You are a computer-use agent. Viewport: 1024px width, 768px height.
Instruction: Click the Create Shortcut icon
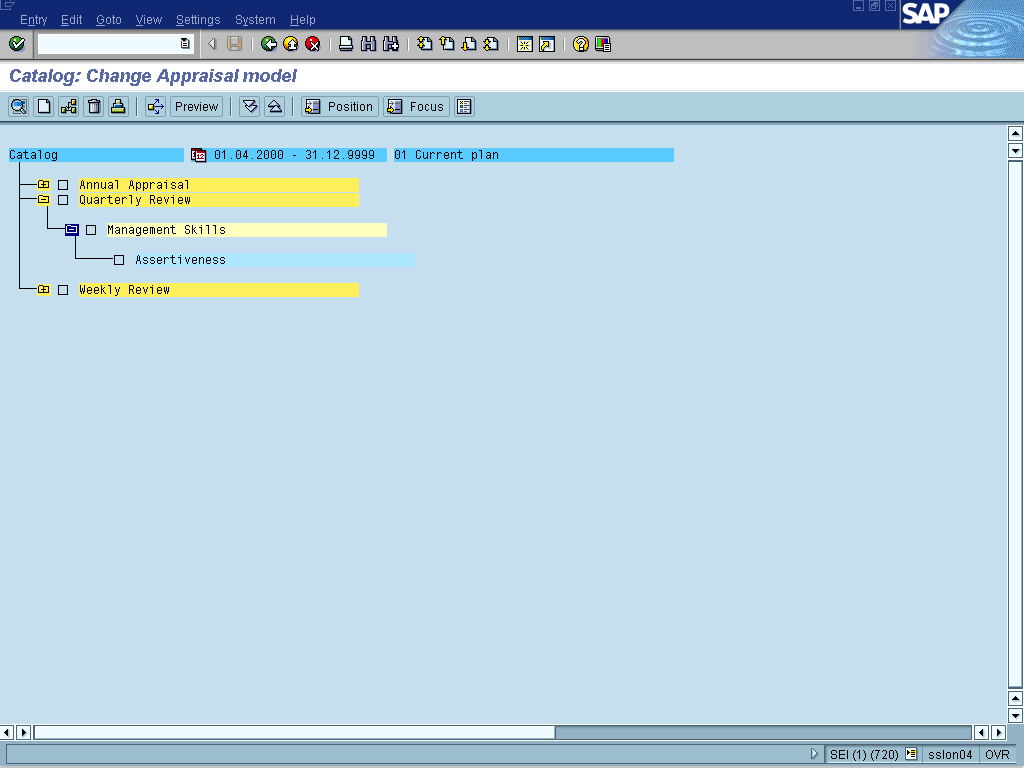click(x=547, y=44)
